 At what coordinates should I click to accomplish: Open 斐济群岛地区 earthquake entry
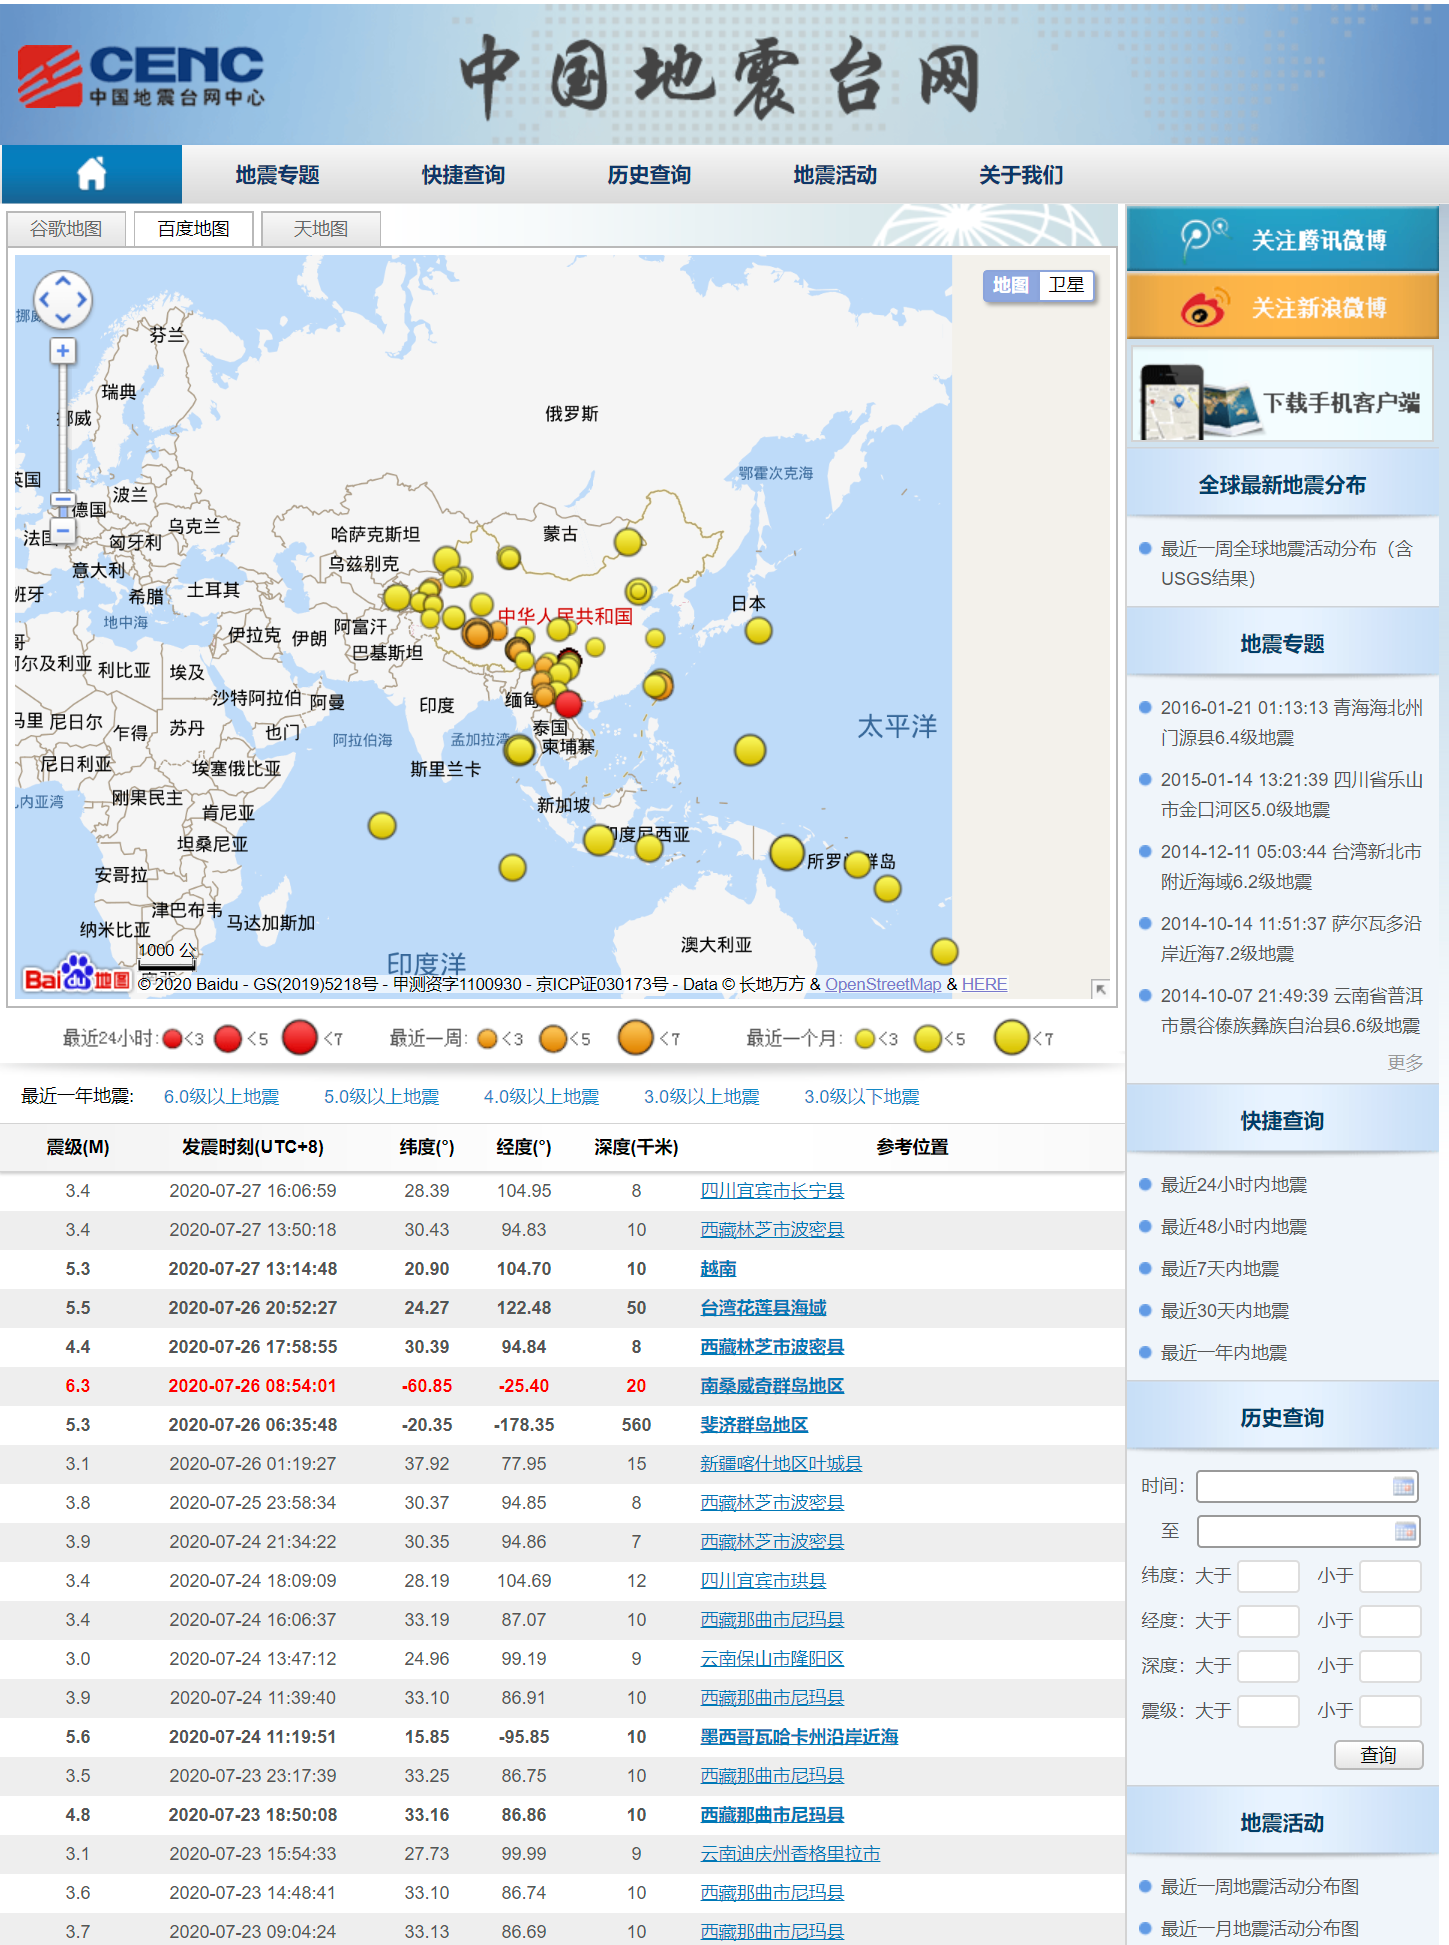754,1425
